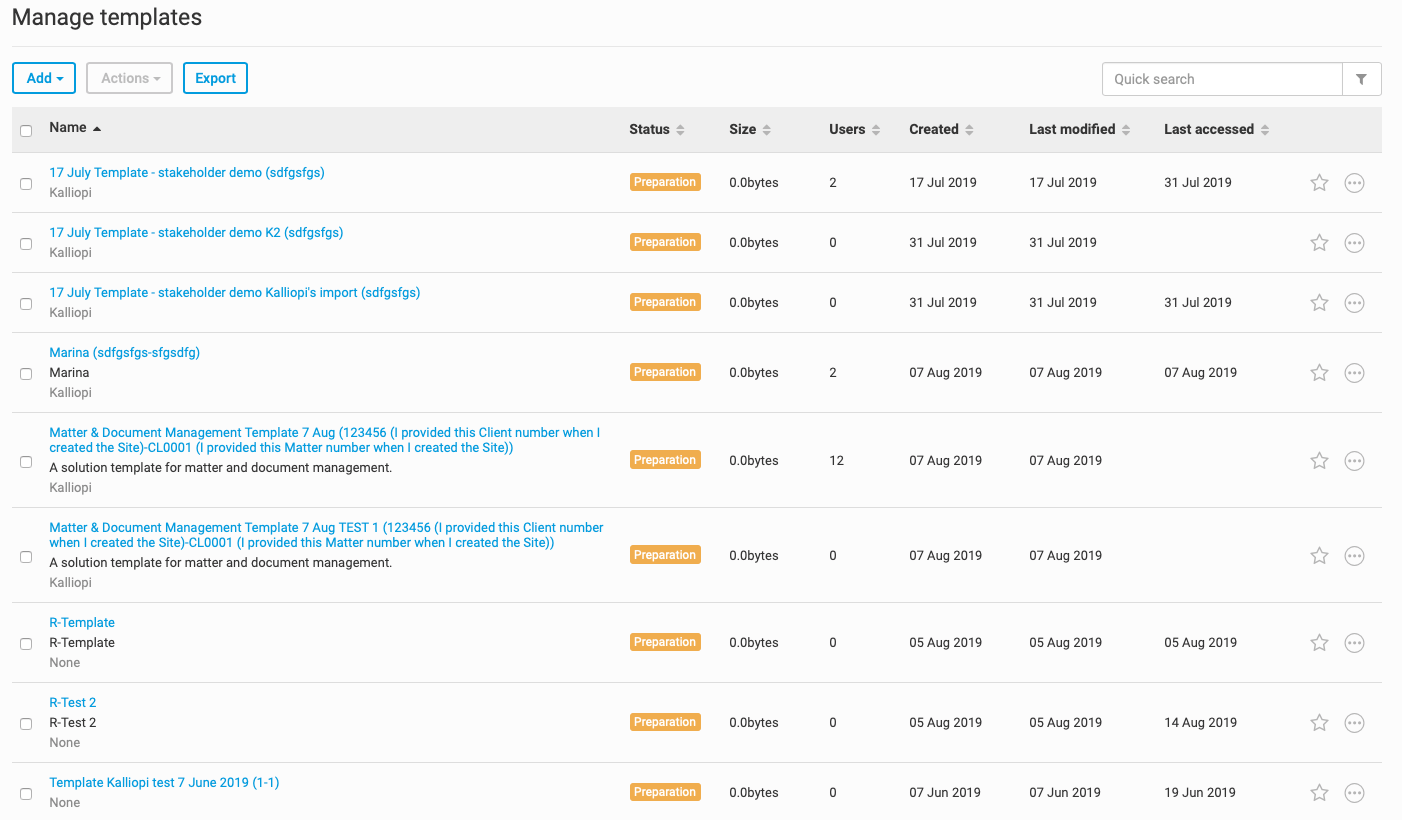Screen dimensions: 1402x820
Task: Click the filter funnel icon beside Quick search
Action: coord(1361,79)
